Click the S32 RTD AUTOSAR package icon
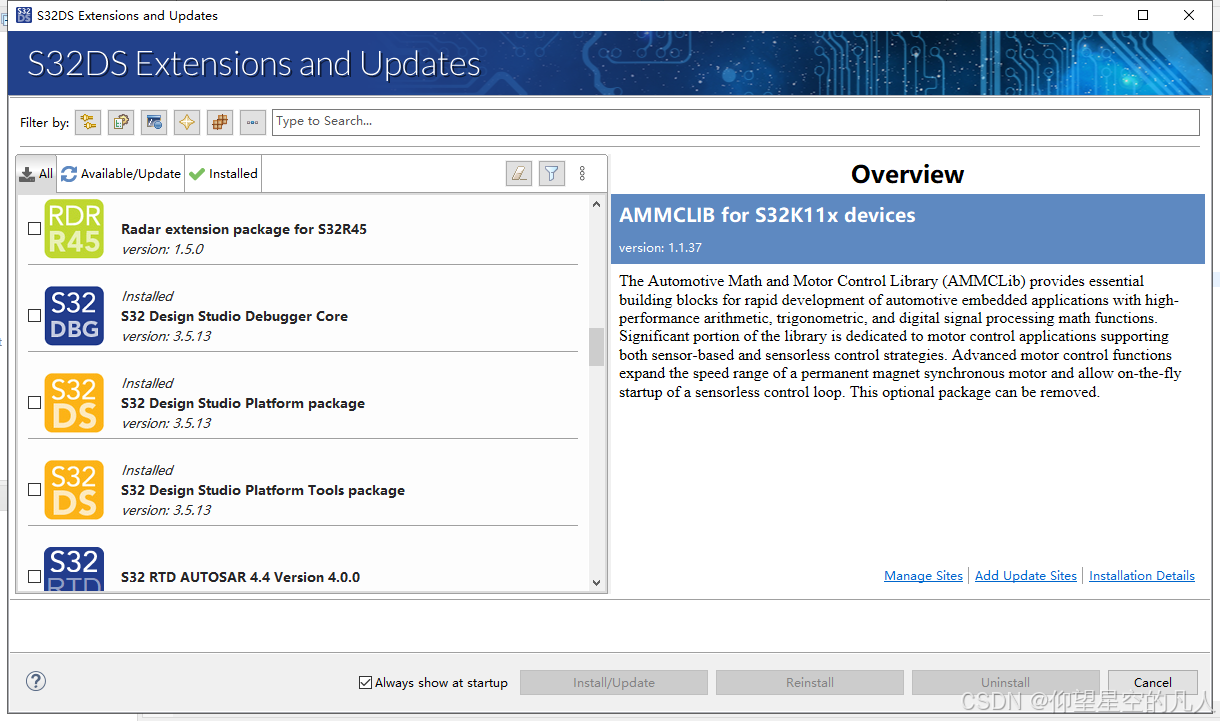Viewport: 1220px width, 721px height. pos(74,569)
